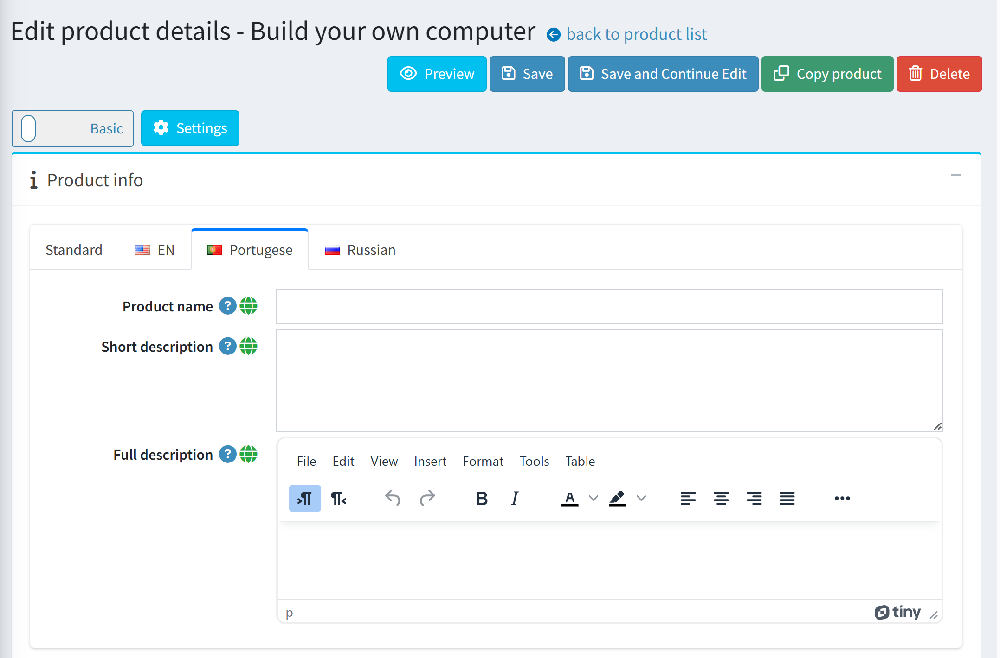The height and width of the screenshot is (658, 1000).
Task: Click the Copy product button
Action: pos(827,73)
